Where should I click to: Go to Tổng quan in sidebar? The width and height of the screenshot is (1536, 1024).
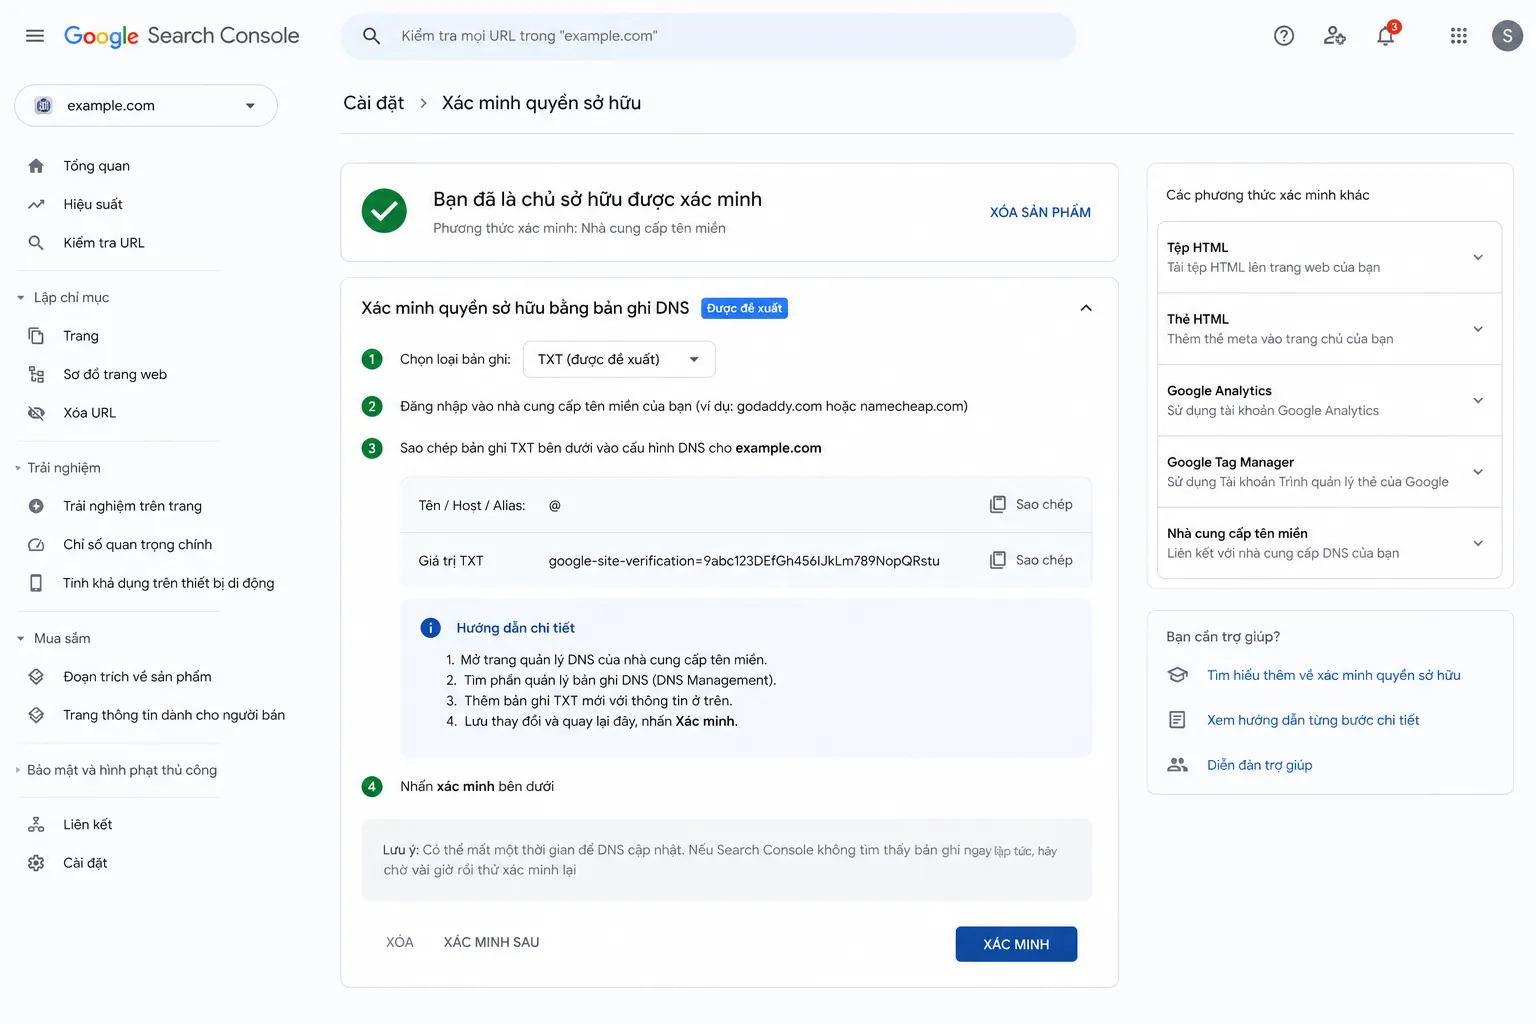(x=96, y=166)
